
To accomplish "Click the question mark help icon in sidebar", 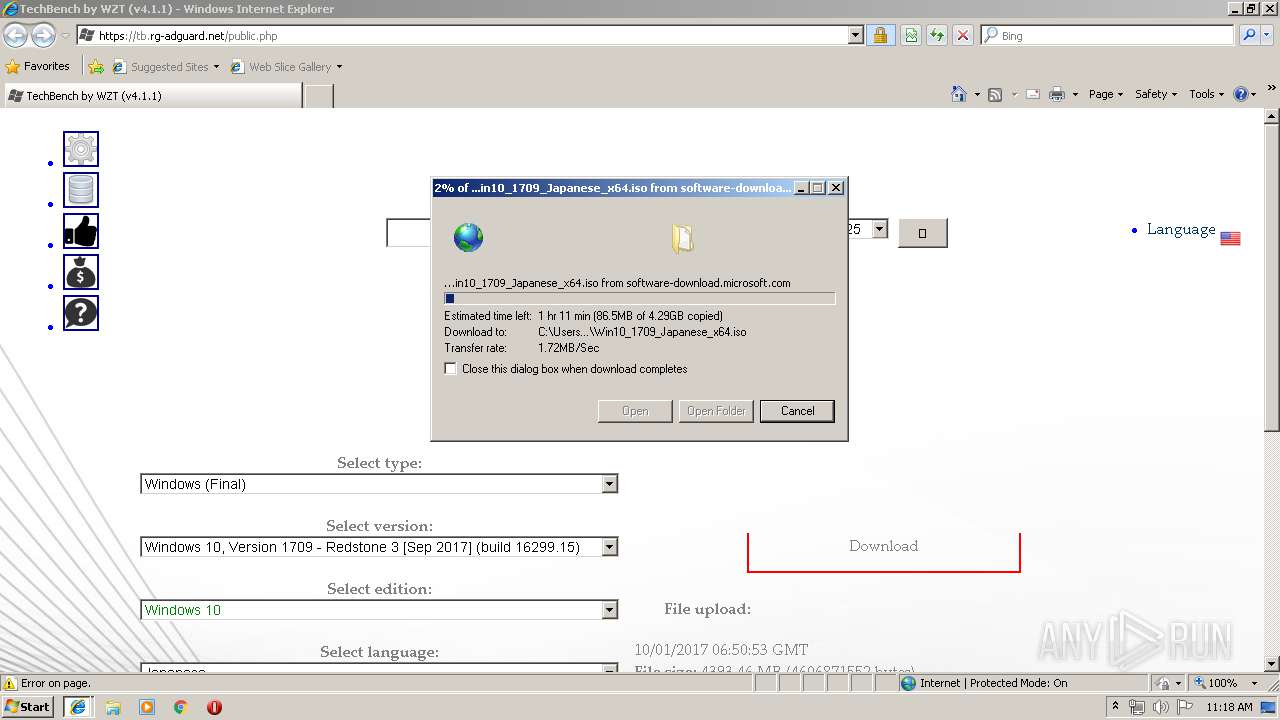I will [x=81, y=313].
